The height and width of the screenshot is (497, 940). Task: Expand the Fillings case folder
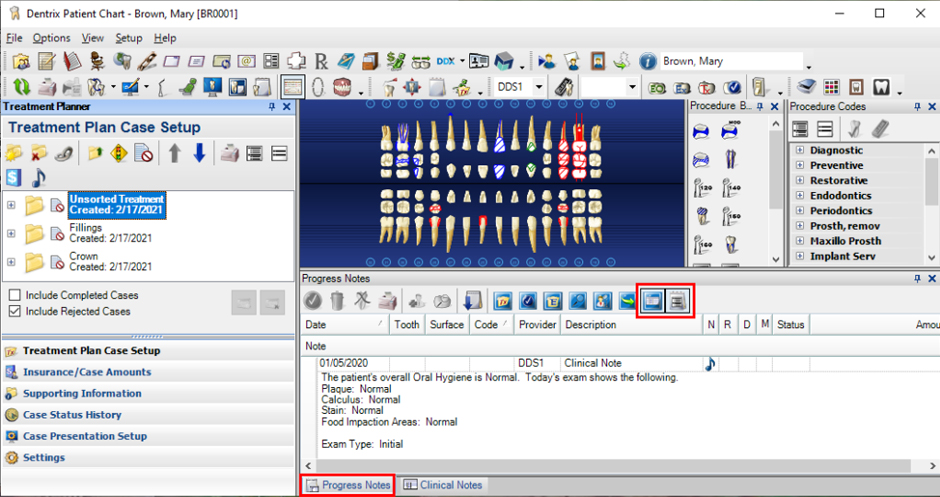[11, 233]
